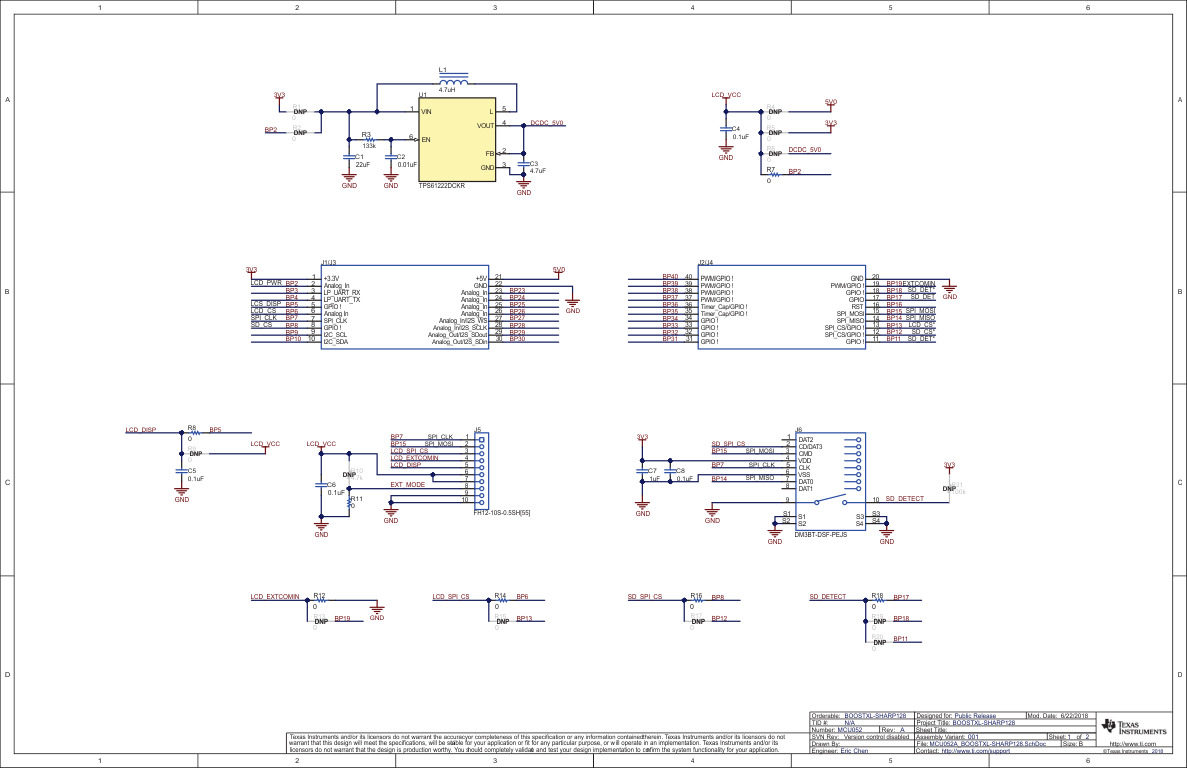Open the http://www.ti.com link
The width and height of the screenshot is (1187, 768).
(1133, 745)
